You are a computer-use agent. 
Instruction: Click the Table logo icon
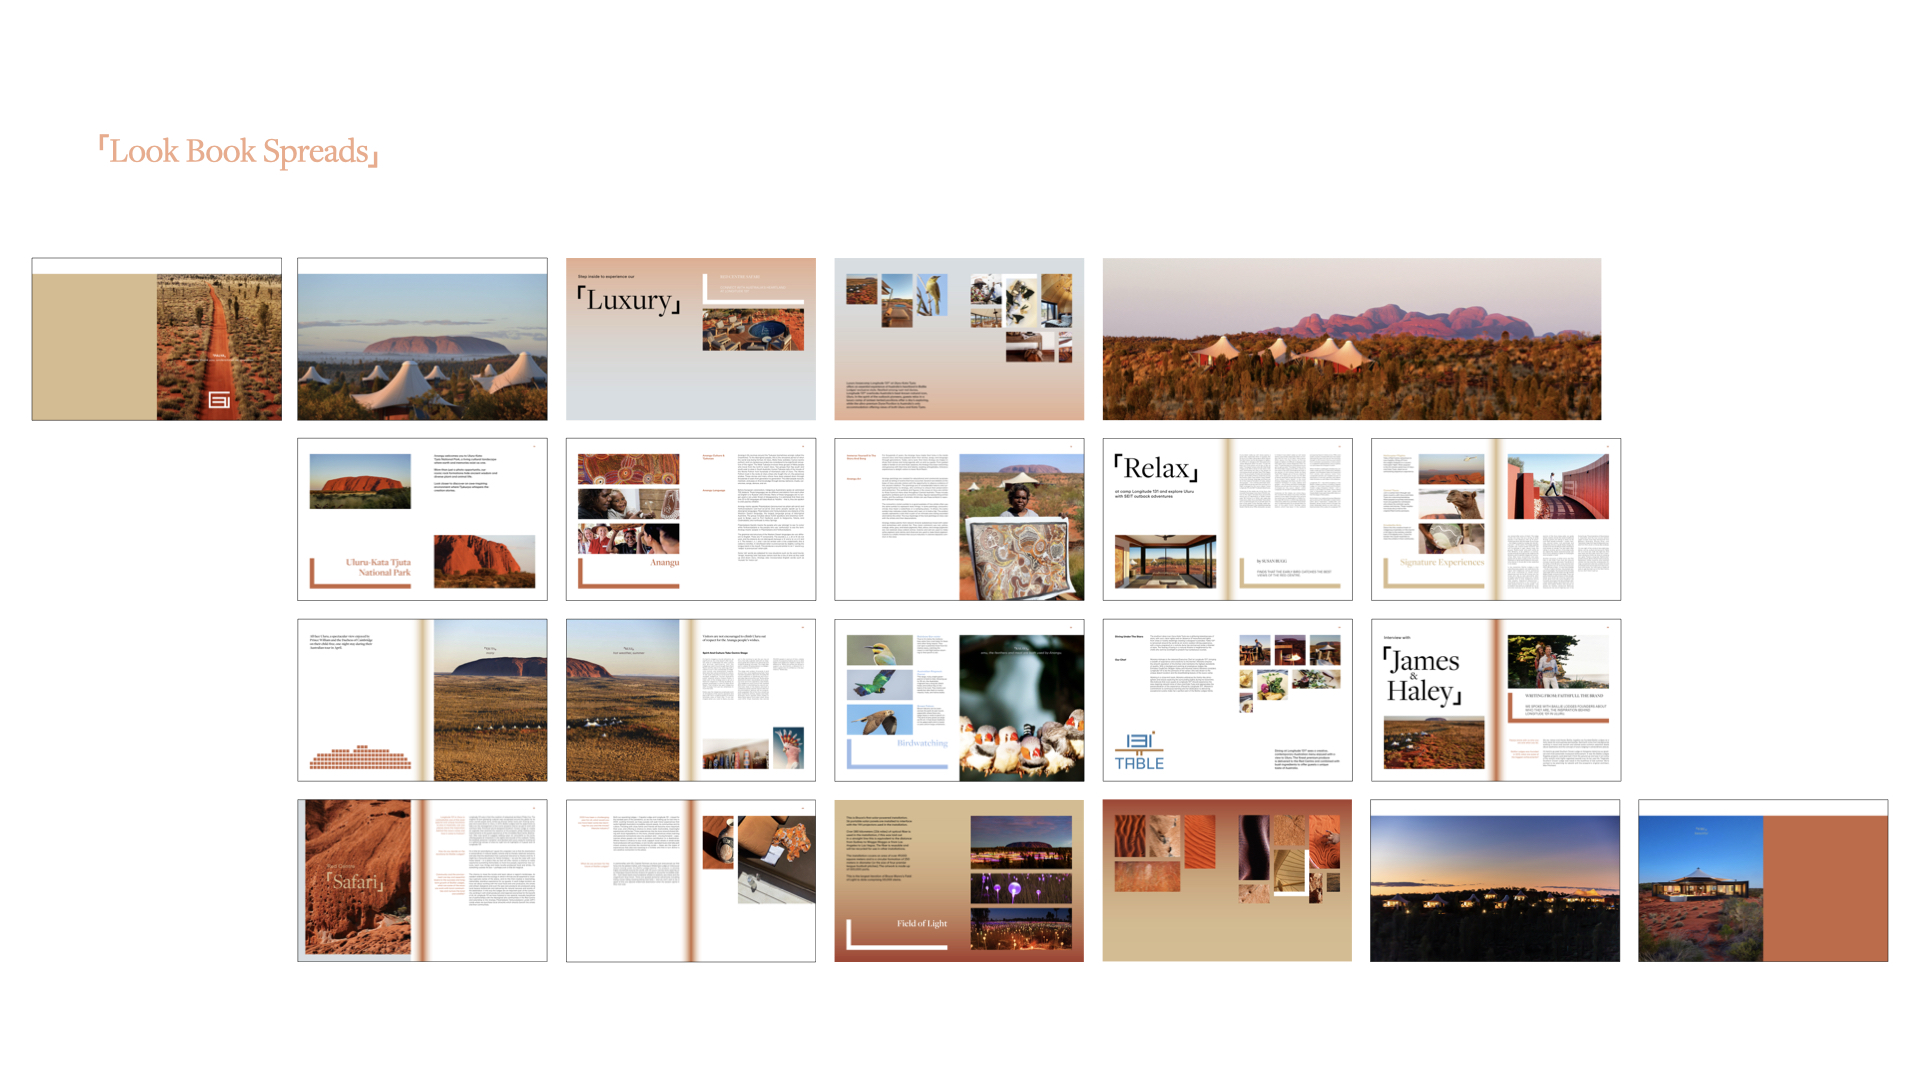[x=1139, y=752]
